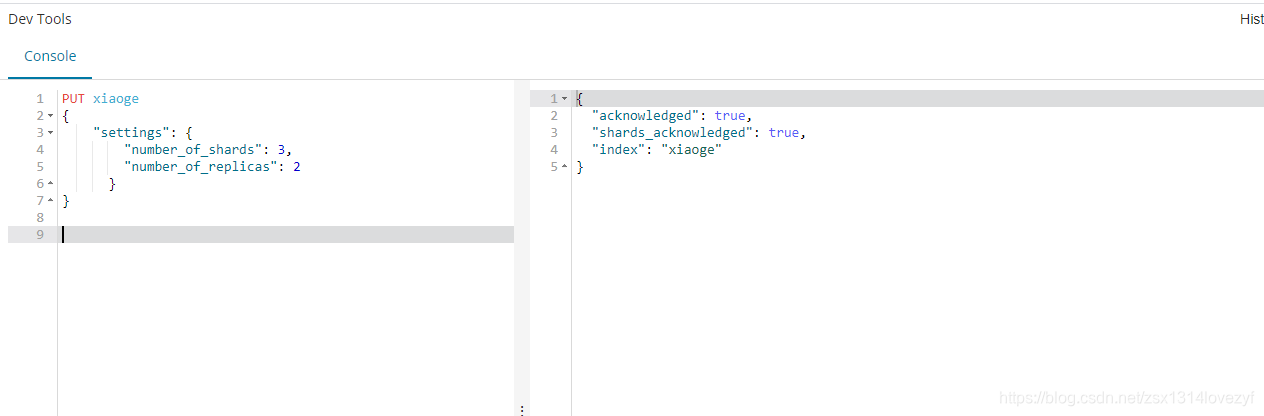Click the shards value 3
This screenshot has width=1264, height=416.
pyautogui.click(x=282, y=150)
